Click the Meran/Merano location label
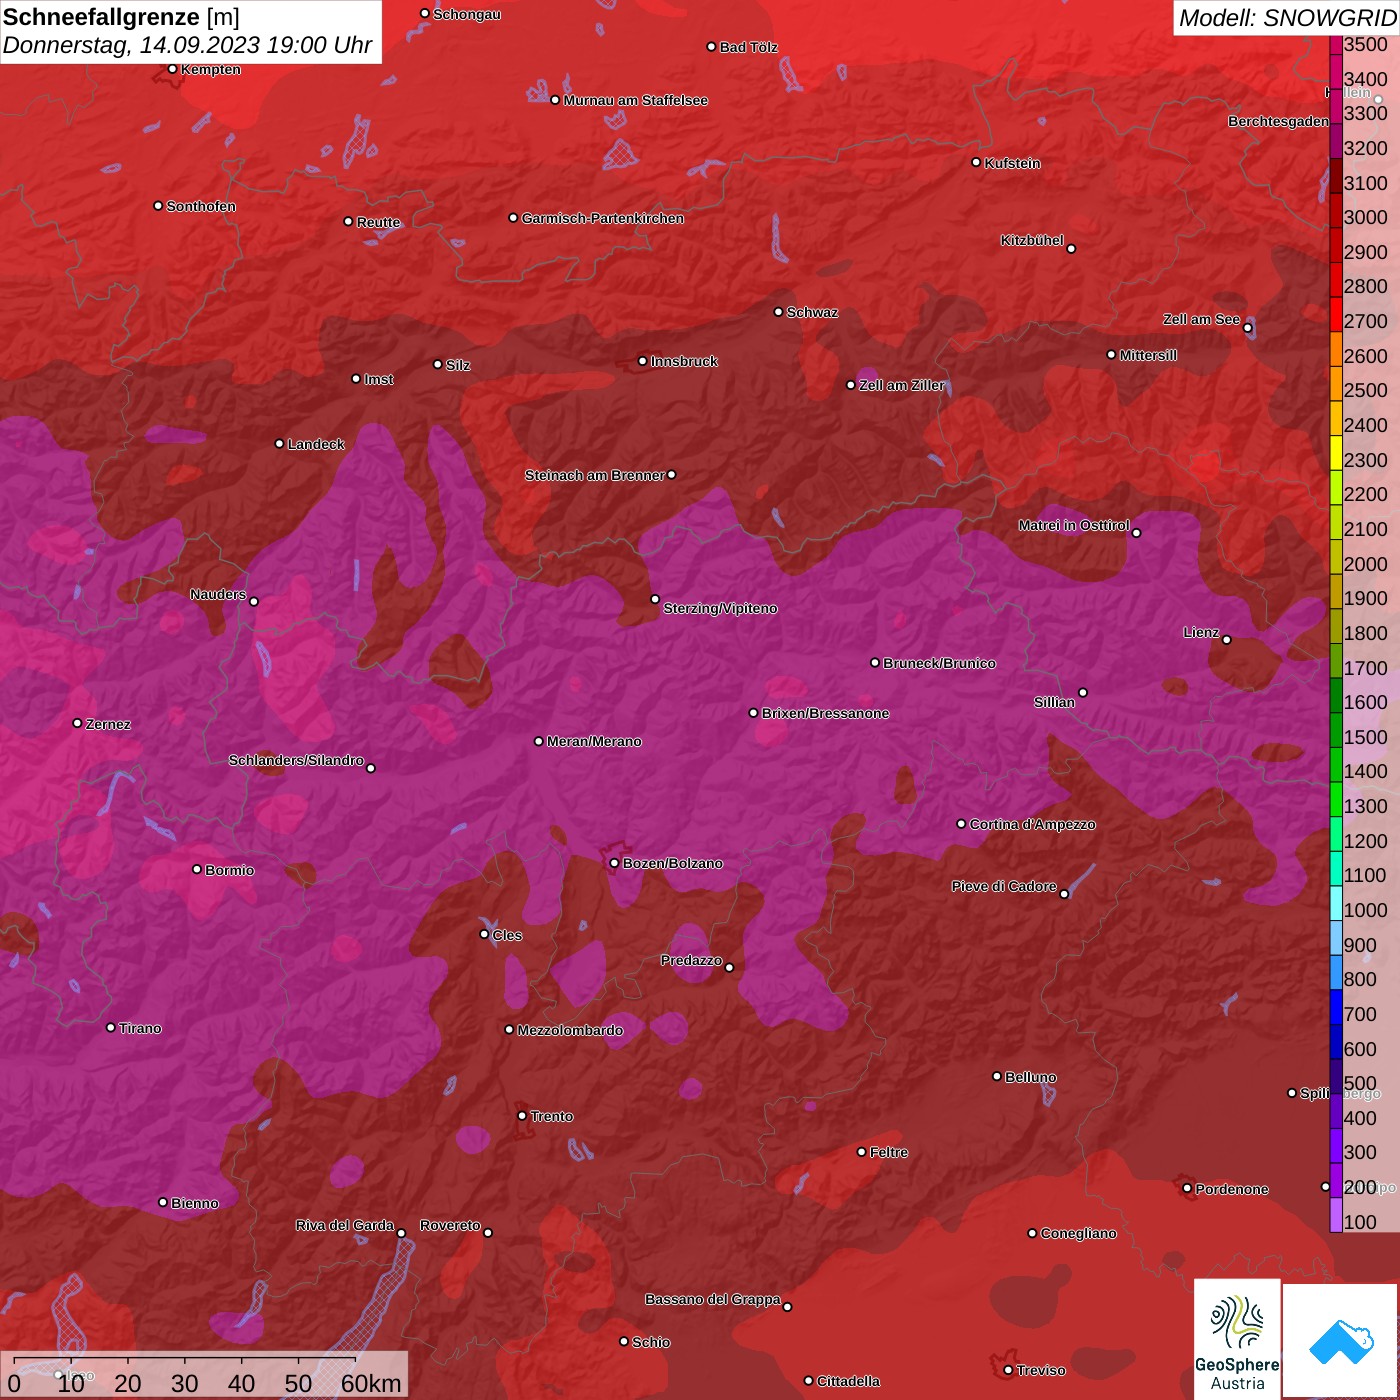Screen dimensions: 1400x1400 594,741
